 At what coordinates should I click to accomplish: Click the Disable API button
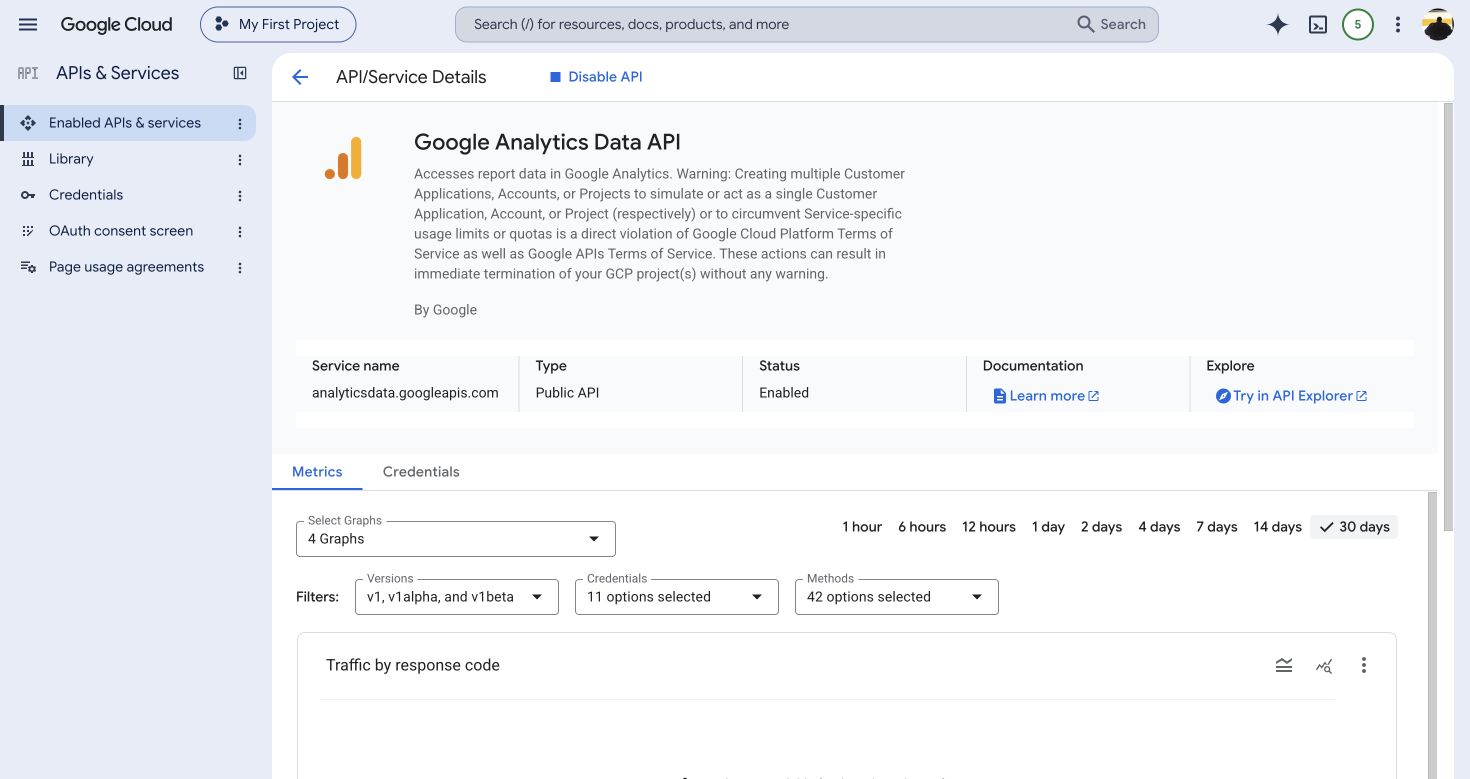click(596, 77)
